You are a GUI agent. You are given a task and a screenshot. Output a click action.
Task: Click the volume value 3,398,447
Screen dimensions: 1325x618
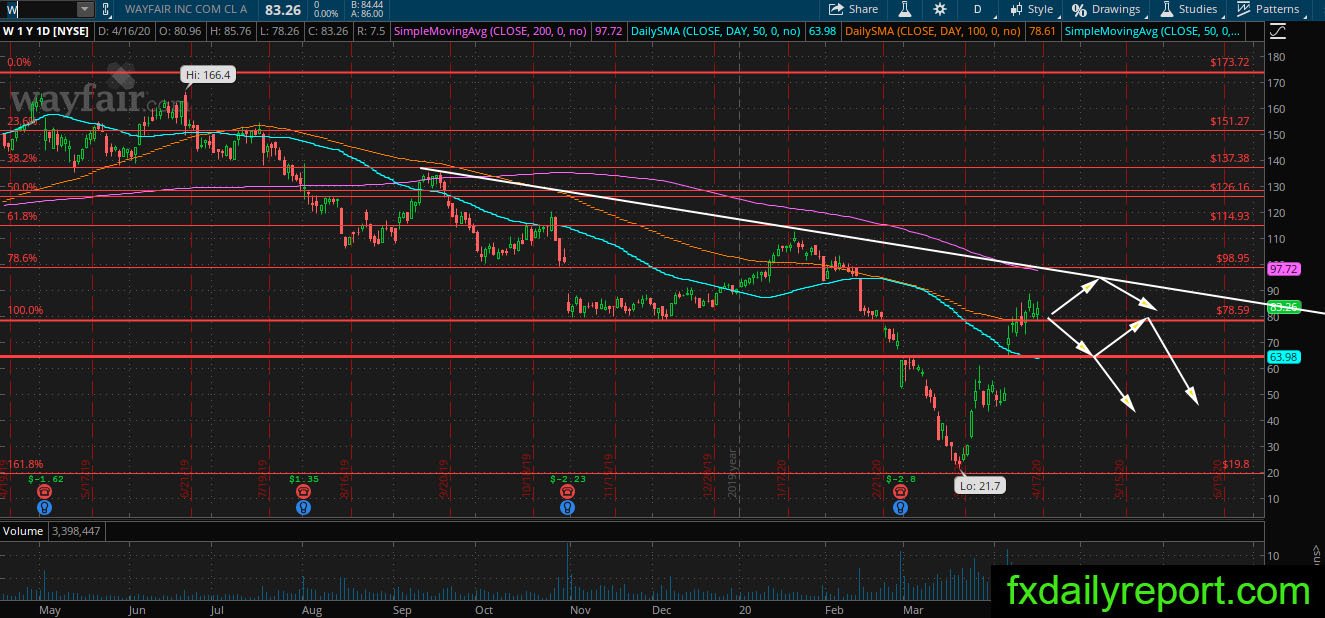tap(75, 531)
